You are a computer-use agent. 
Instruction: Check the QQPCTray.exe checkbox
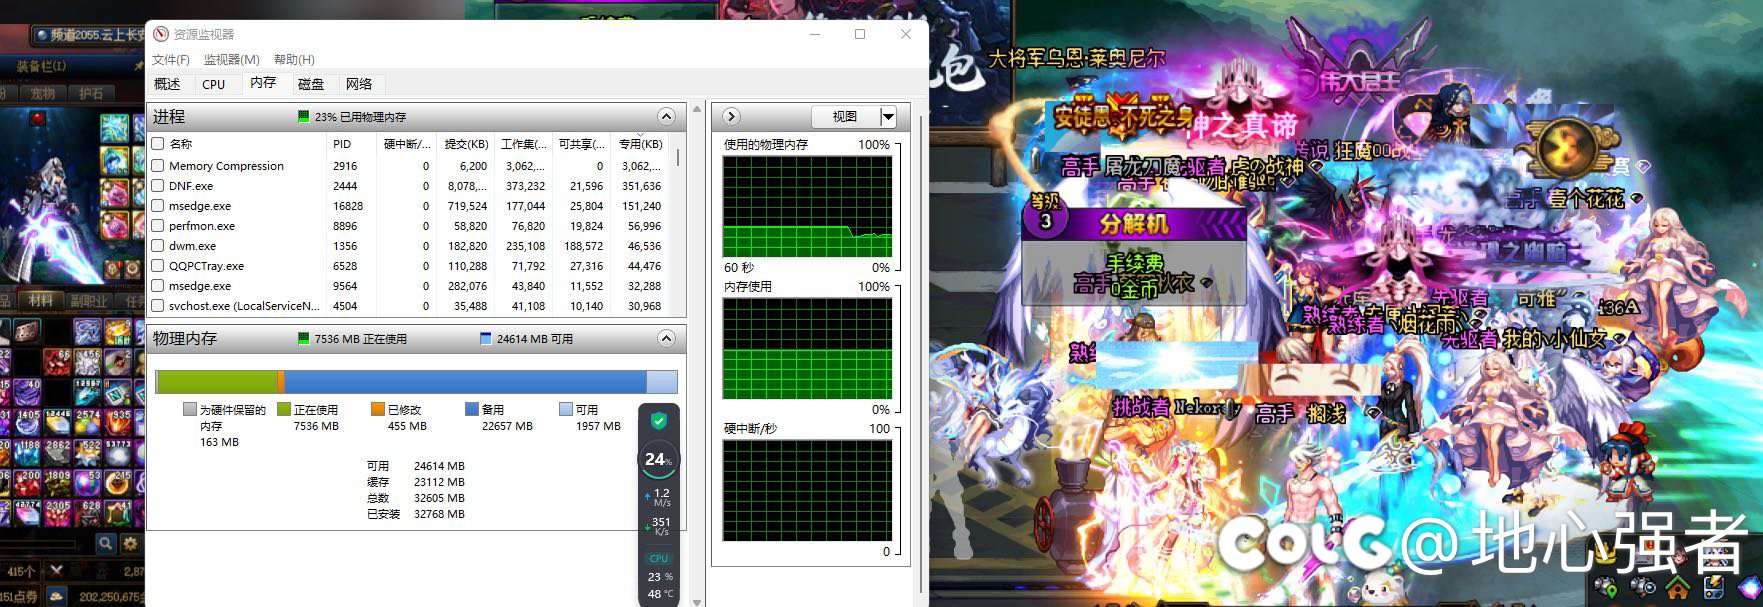click(x=157, y=266)
